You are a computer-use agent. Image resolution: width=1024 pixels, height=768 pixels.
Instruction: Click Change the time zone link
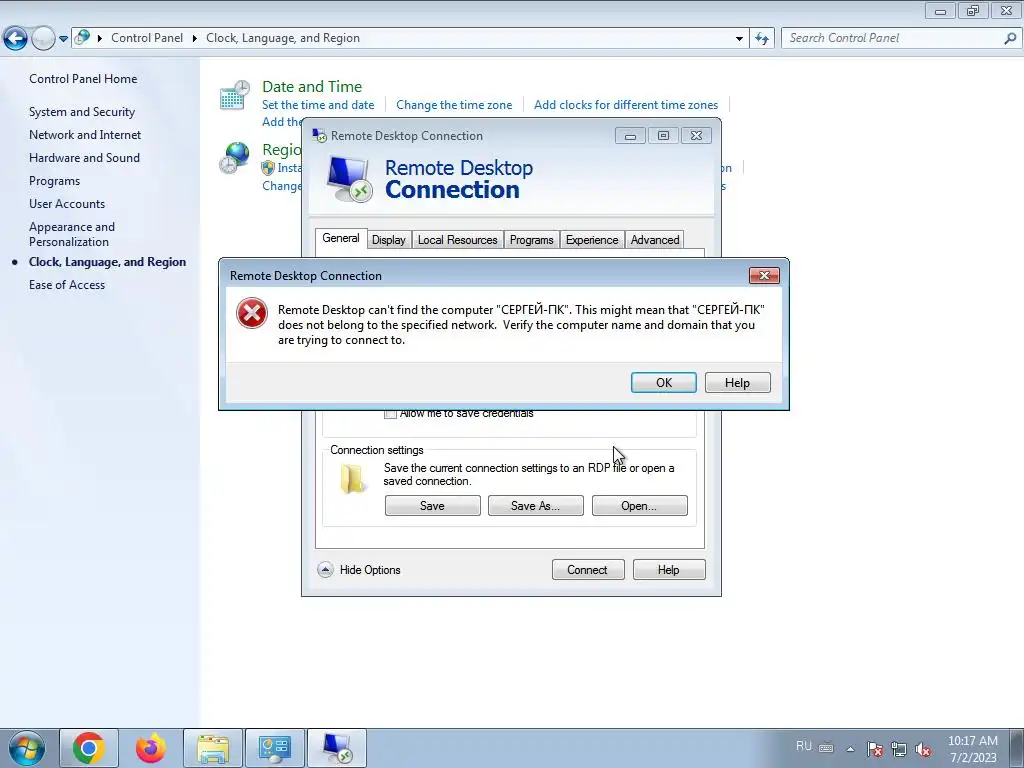coord(454,104)
